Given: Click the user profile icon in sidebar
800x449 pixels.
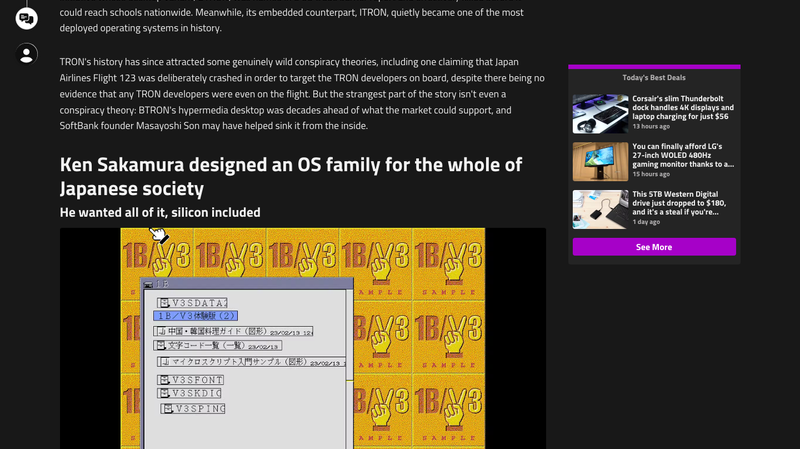Looking at the screenshot, I should [x=27, y=54].
